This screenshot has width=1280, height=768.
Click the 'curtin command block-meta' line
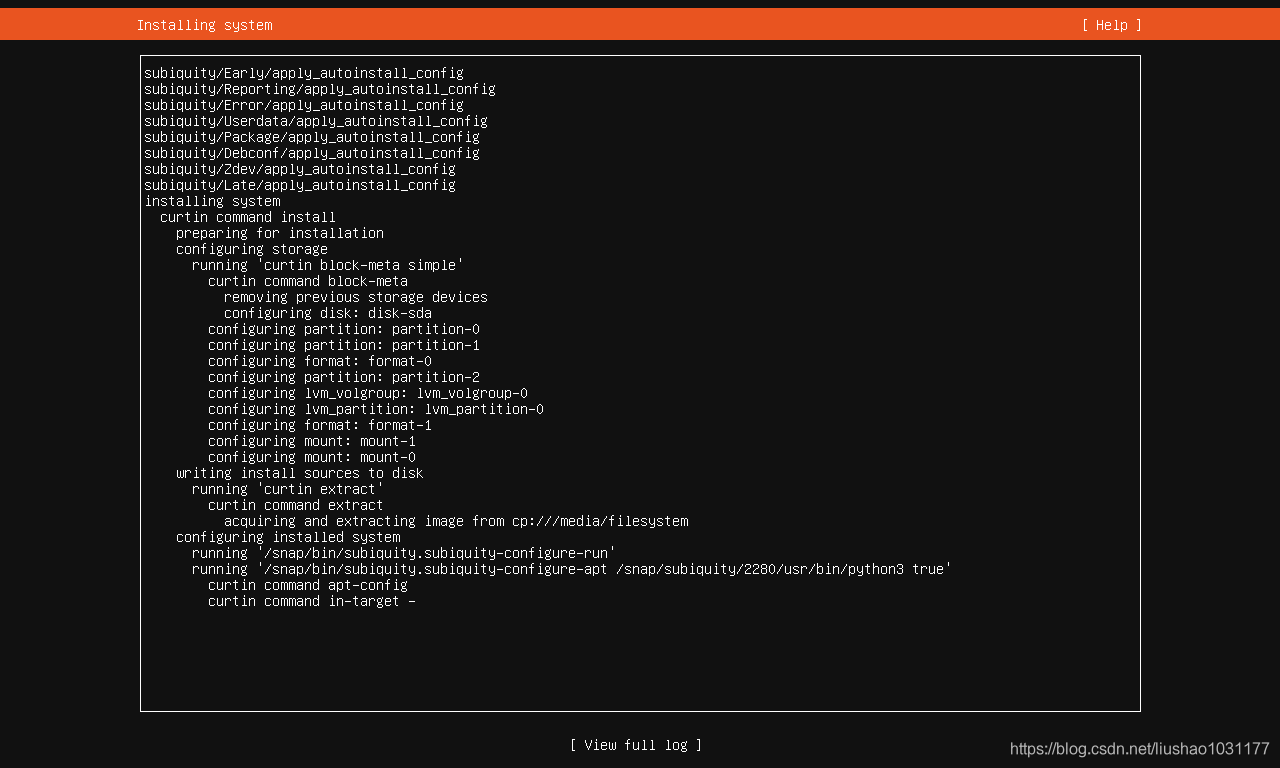[x=308, y=281]
